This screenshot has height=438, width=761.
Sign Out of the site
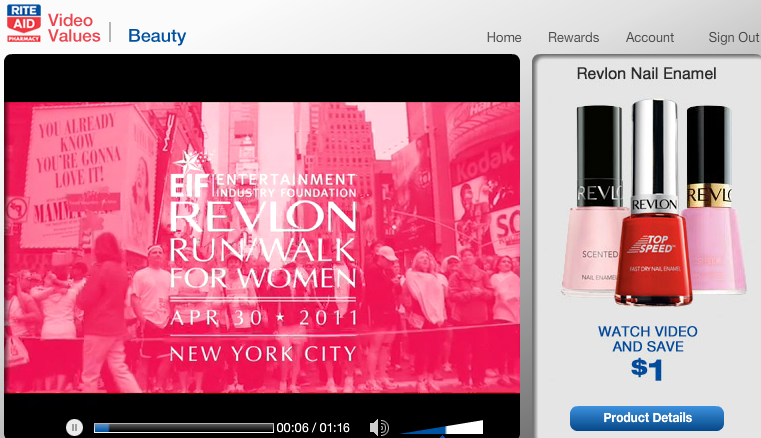click(734, 37)
